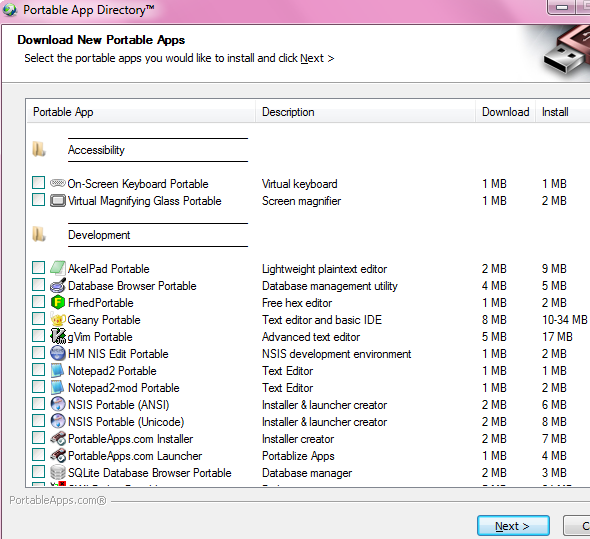Screen dimensions: 590x539
Task: Tick the Notepad2 Portable checkbox
Action: point(38,370)
